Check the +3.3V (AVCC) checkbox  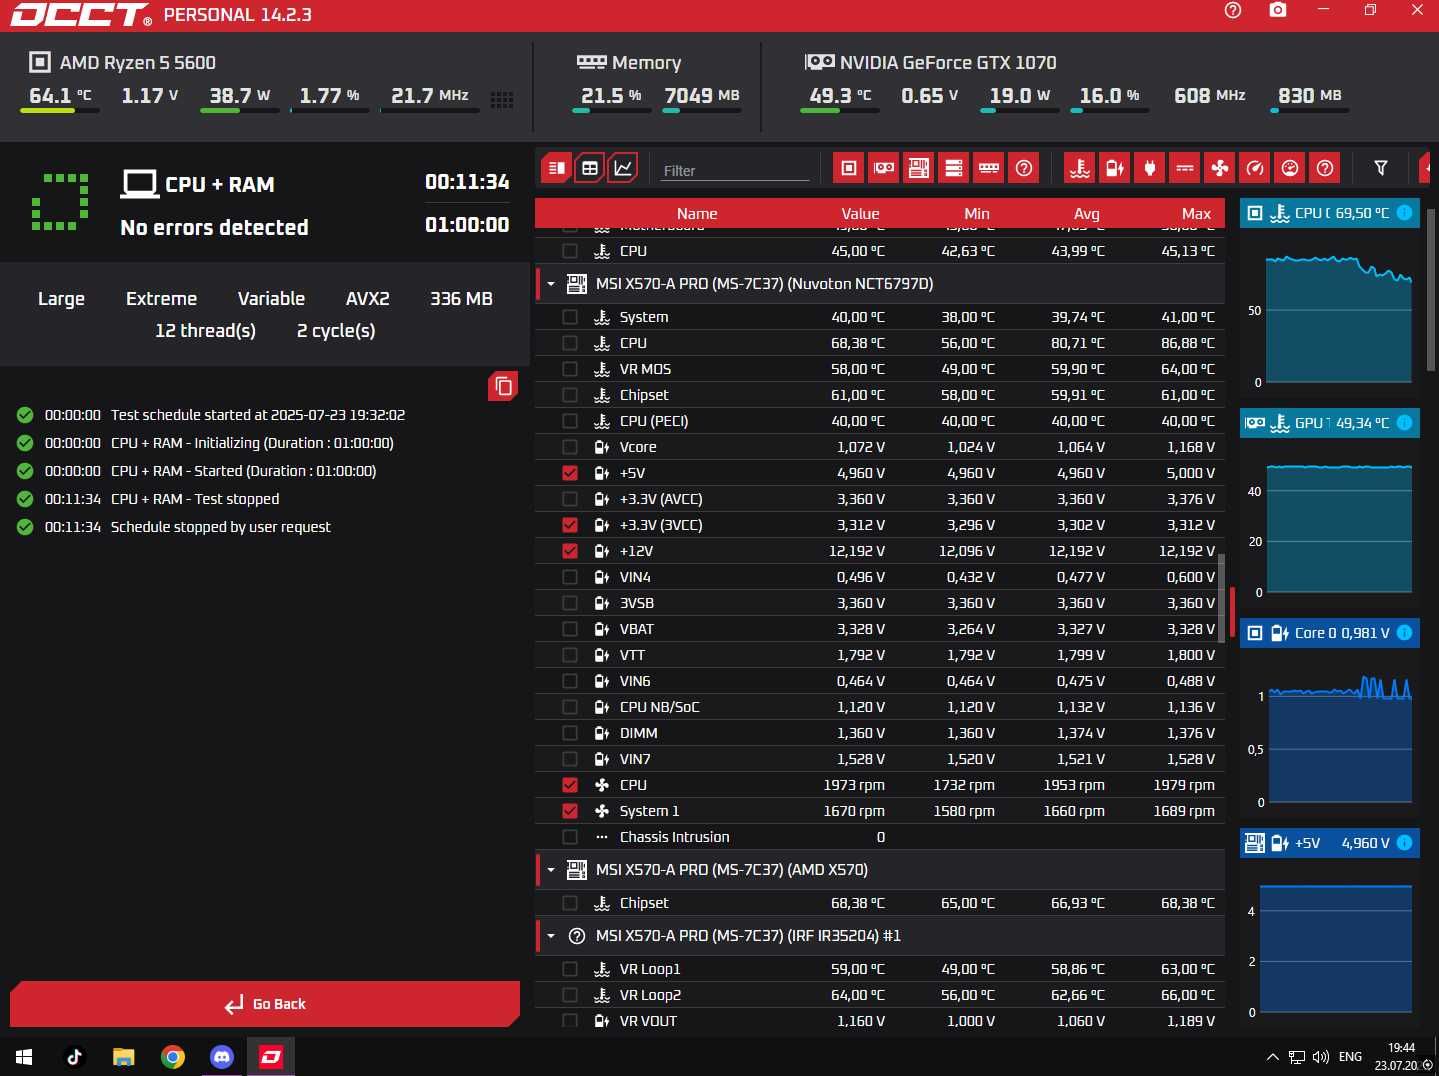tap(570, 499)
